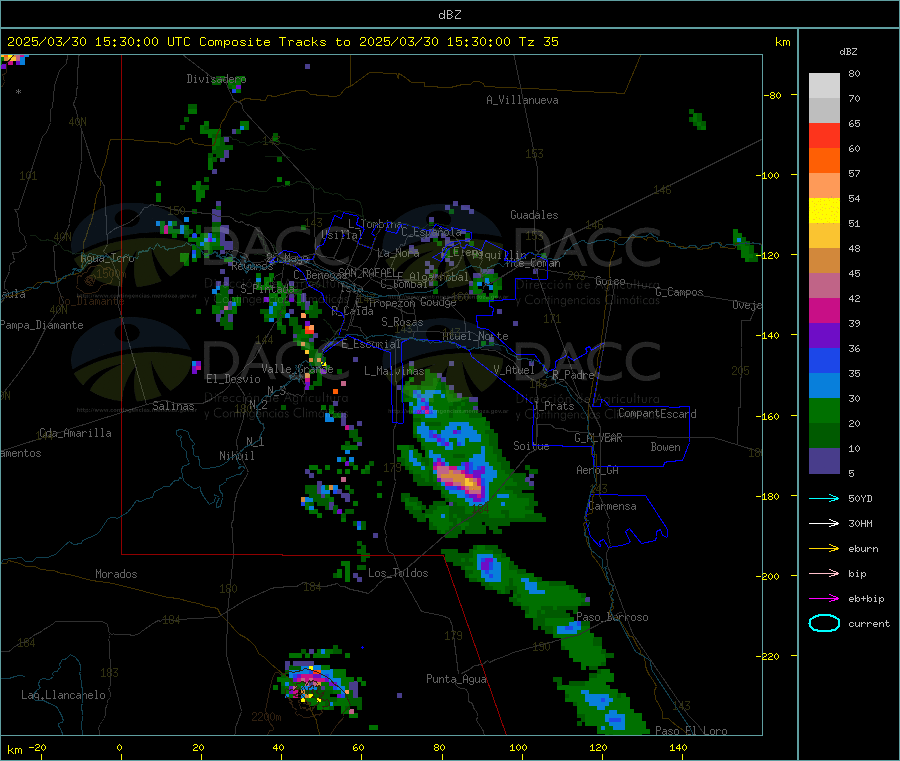The width and height of the screenshot is (900, 761).
Task: Select the green 30 dBZ legend swatch
Action: tap(824, 410)
